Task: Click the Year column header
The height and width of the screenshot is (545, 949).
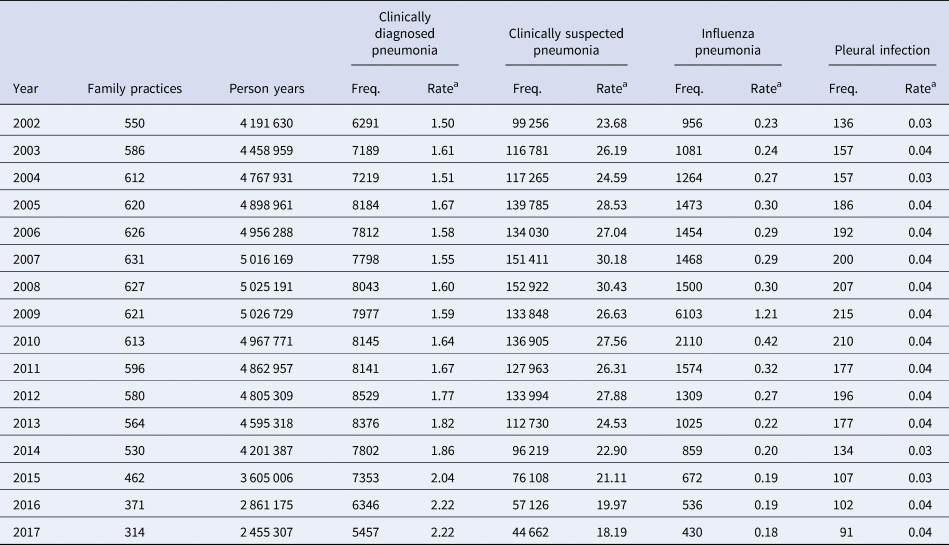Action: tap(25, 89)
